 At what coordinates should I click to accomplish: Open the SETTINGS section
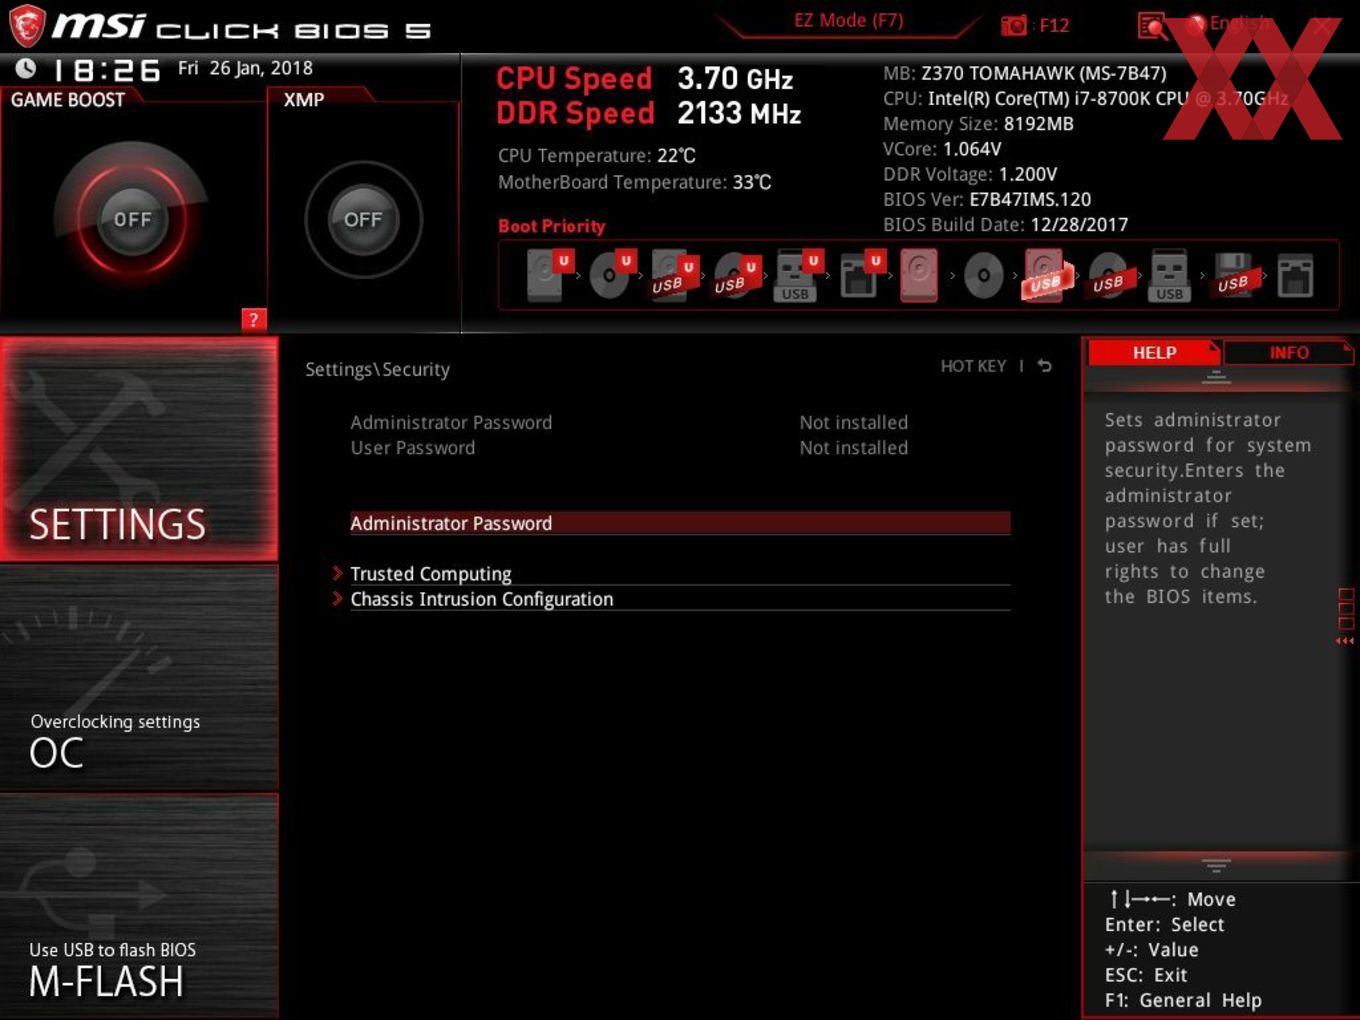[139, 449]
